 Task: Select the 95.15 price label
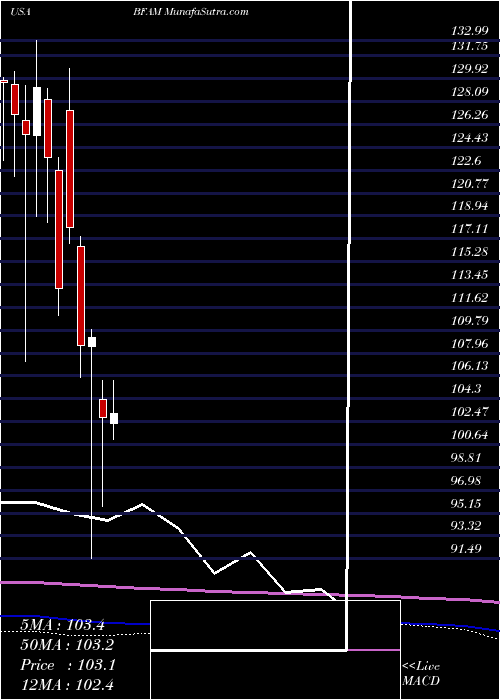[468, 503]
